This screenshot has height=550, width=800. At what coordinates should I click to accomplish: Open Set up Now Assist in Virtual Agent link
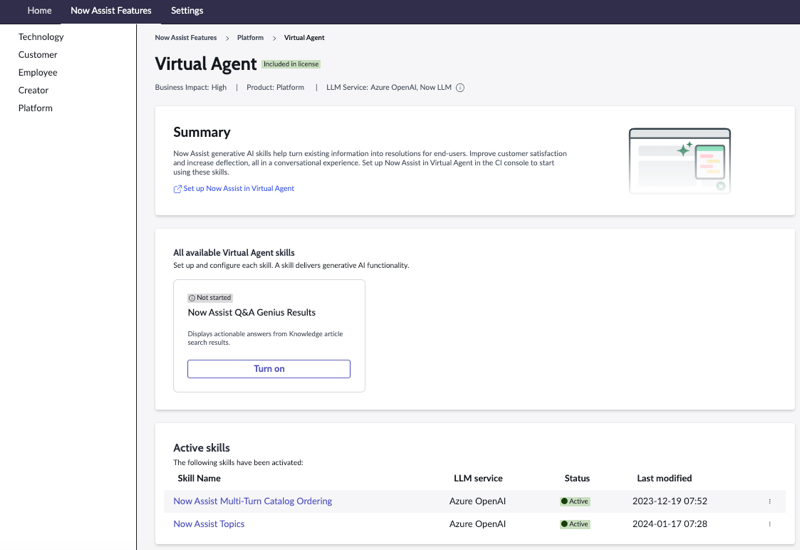(x=239, y=188)
